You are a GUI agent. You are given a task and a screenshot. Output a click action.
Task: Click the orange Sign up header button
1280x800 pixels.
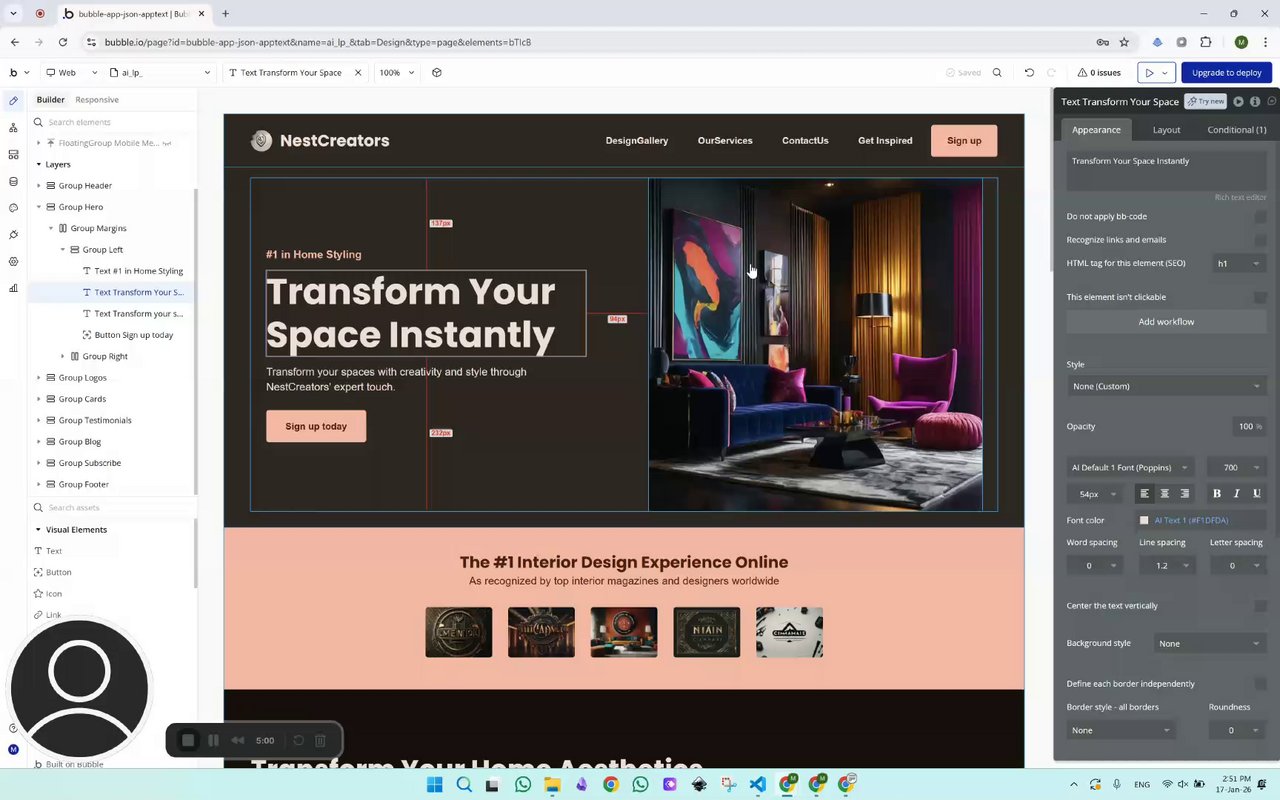pos(964,141)
